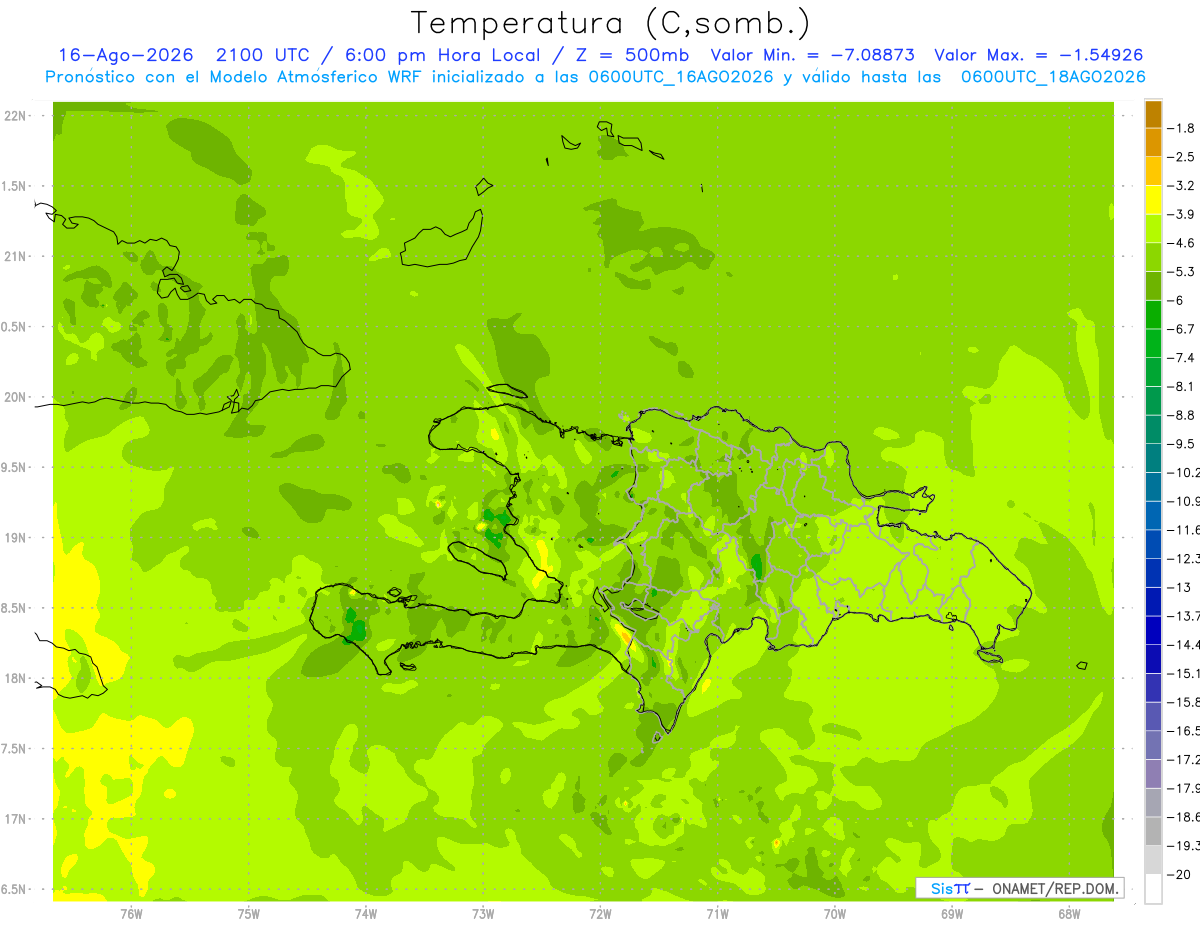Image resolution: width=1200 pixels, height=927 pixels.
Task: Click the 19N latitude label
Action: tap(15, 538)
